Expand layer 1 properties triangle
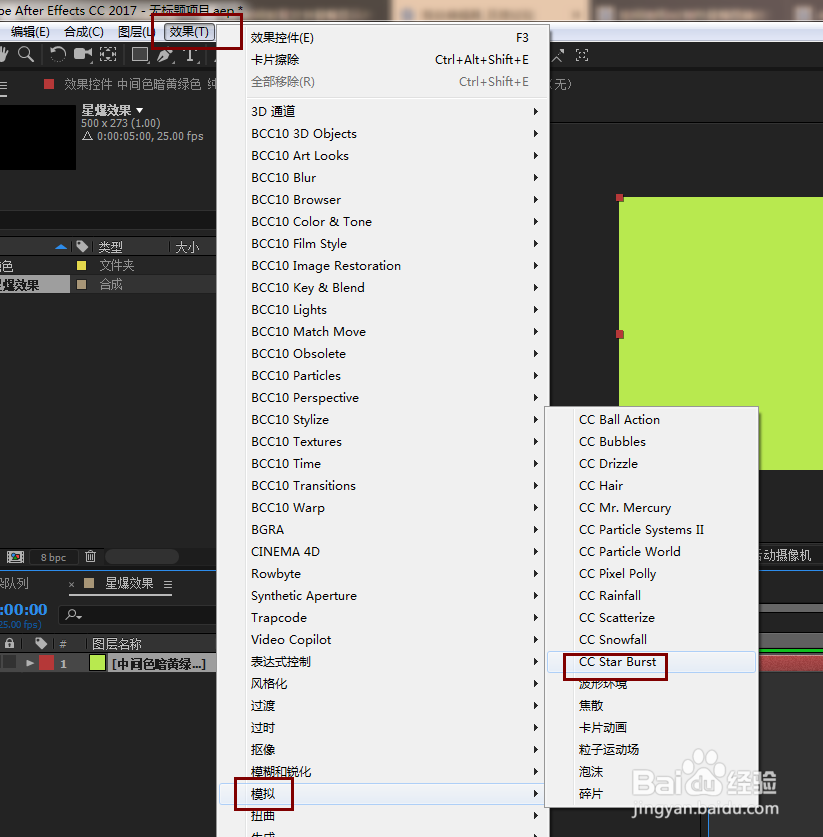Viewport: 823px width, 837px height. click(30, 663)
